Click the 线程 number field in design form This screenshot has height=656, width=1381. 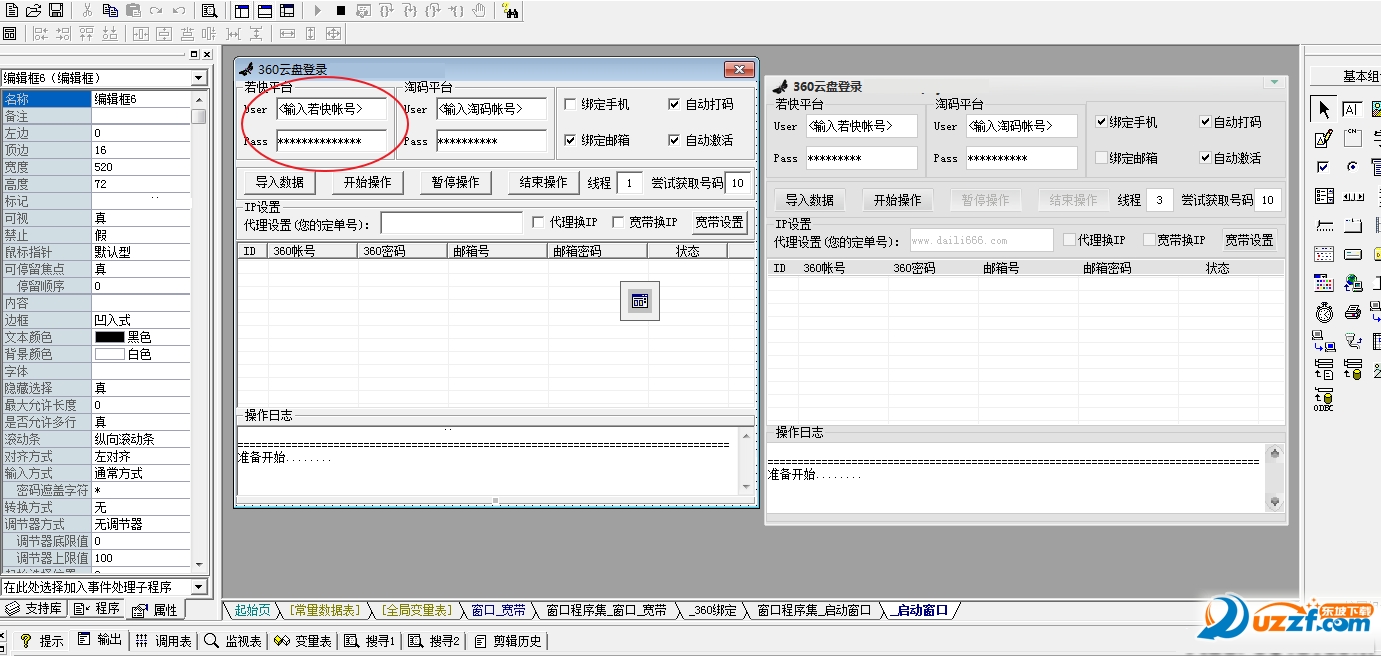pos(629,183)
